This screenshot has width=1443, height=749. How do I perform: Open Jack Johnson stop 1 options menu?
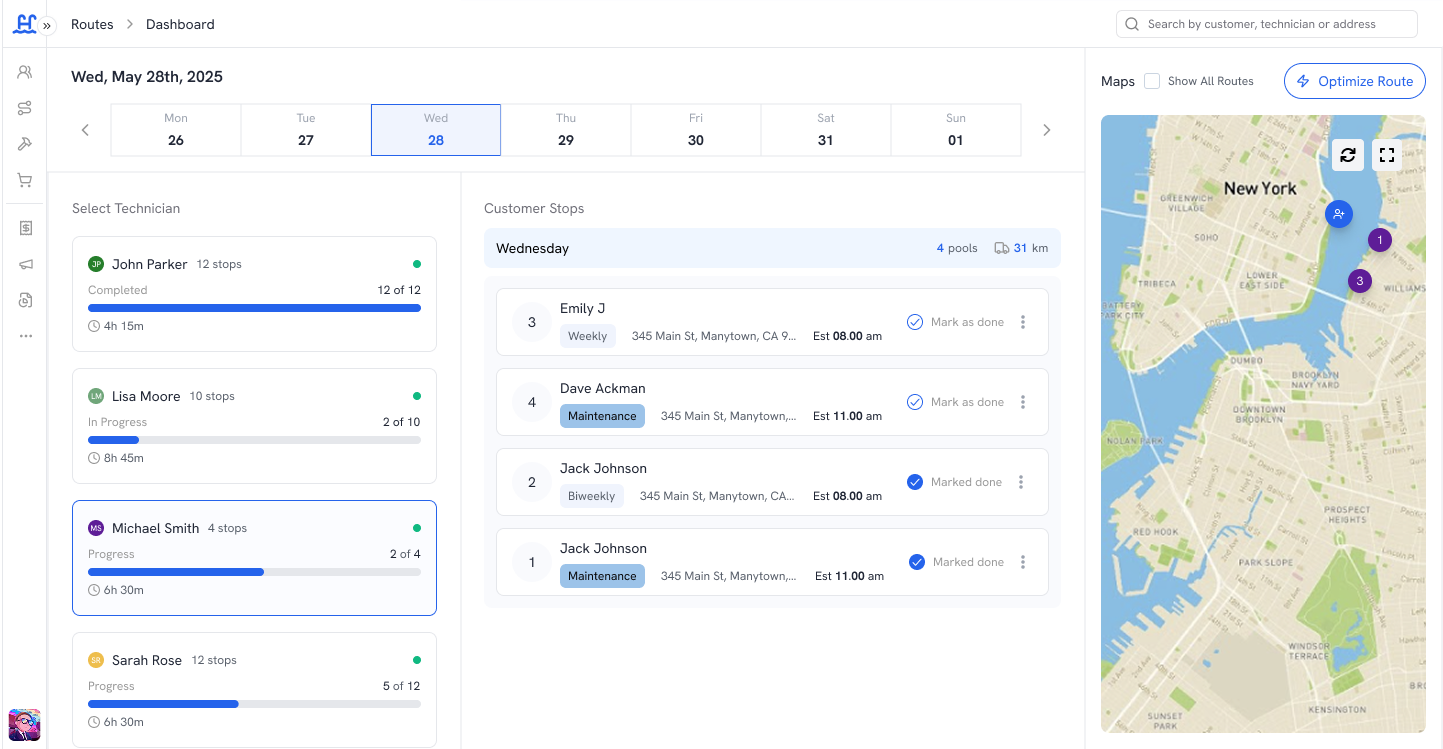(x=1023, y=562)
